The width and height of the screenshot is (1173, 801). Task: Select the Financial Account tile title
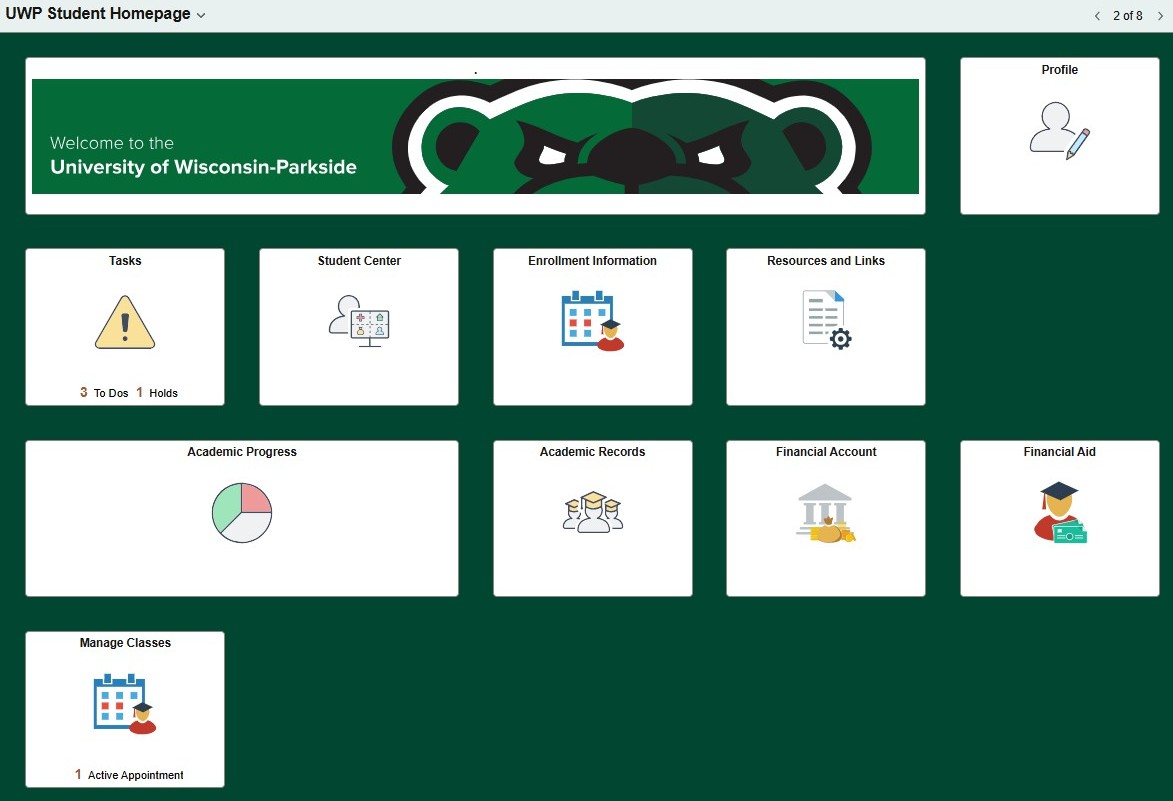[826, 452]
